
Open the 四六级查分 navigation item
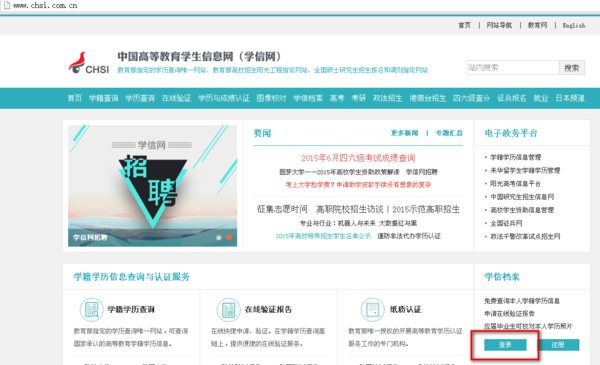[x=471, y=98]
